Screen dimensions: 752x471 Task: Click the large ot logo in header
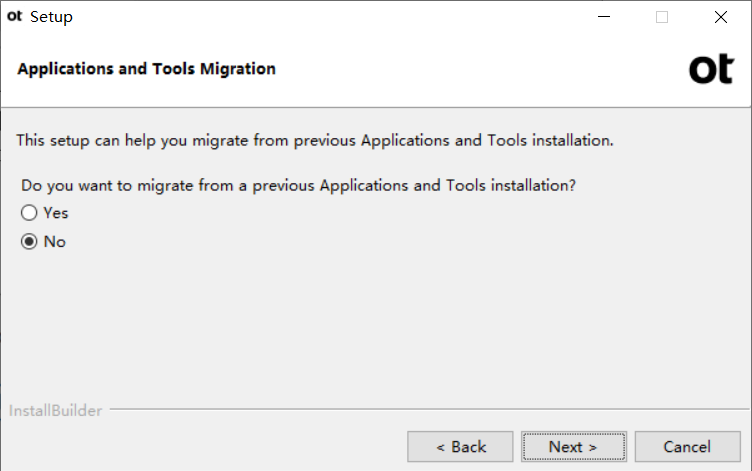click(711, 69)
